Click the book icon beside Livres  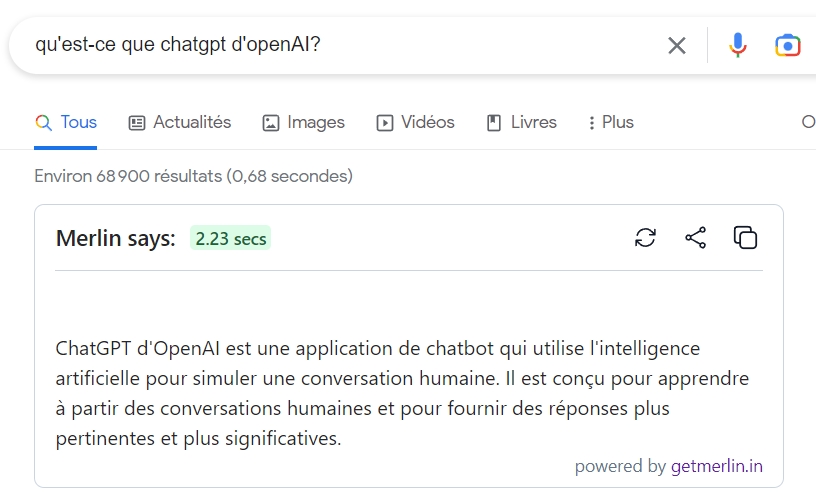coord(494,123)
